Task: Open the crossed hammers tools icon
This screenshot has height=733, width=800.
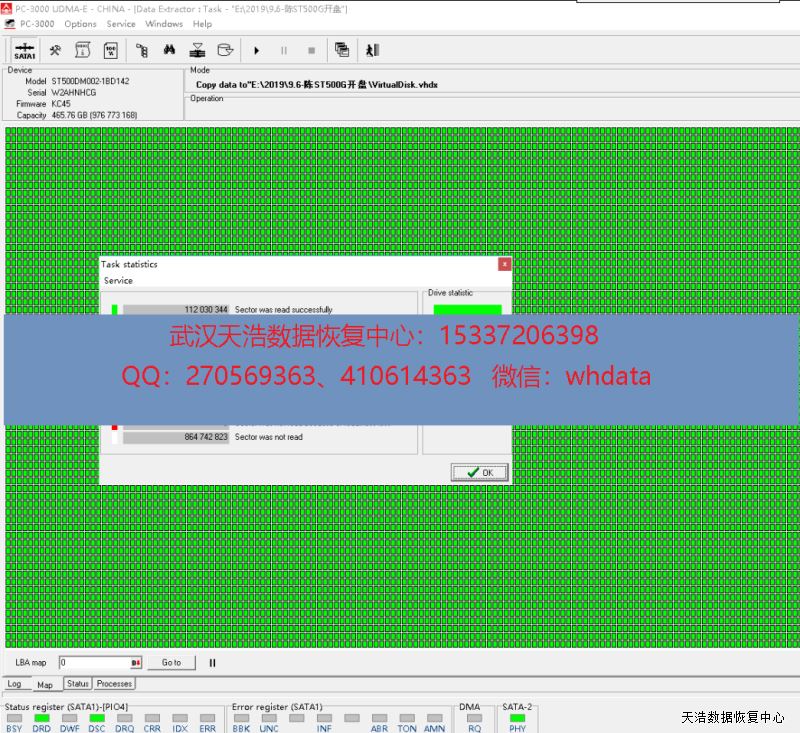Action: pyautogui.click(x=56, y=50)
